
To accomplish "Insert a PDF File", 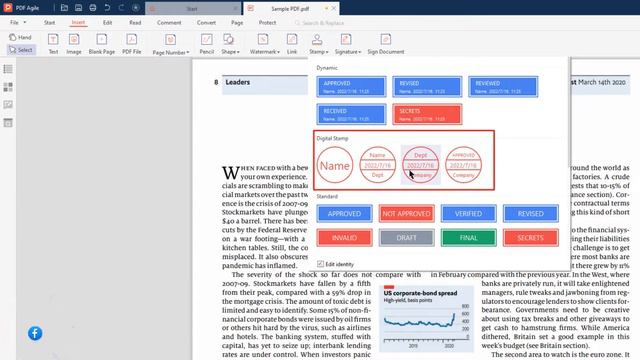I will 131,44.
